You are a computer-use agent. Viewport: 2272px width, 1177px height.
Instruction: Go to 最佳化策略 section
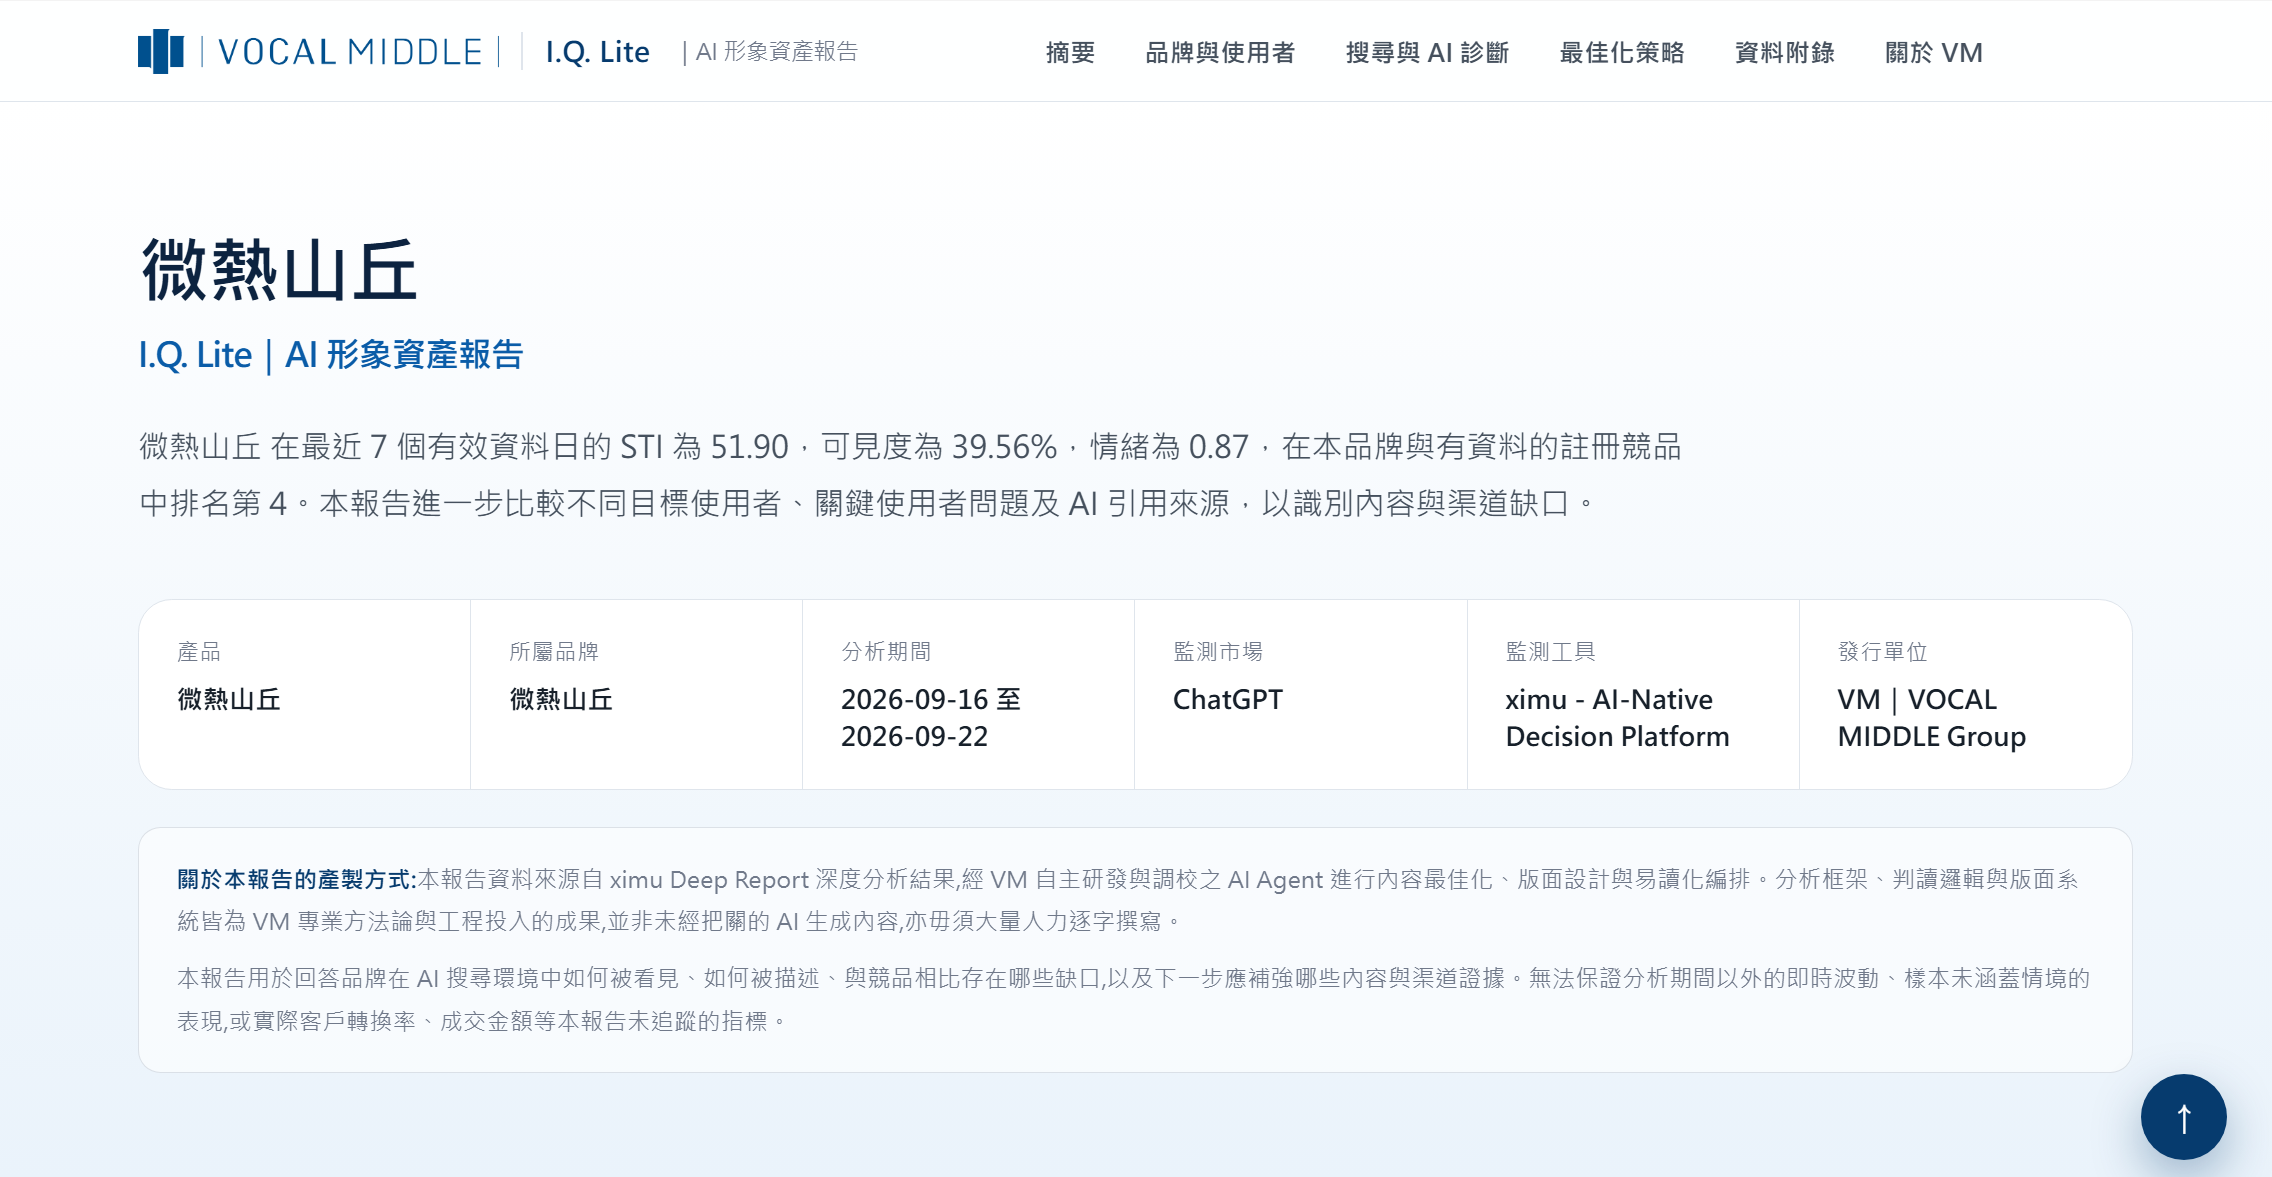tap(1622, 52)
